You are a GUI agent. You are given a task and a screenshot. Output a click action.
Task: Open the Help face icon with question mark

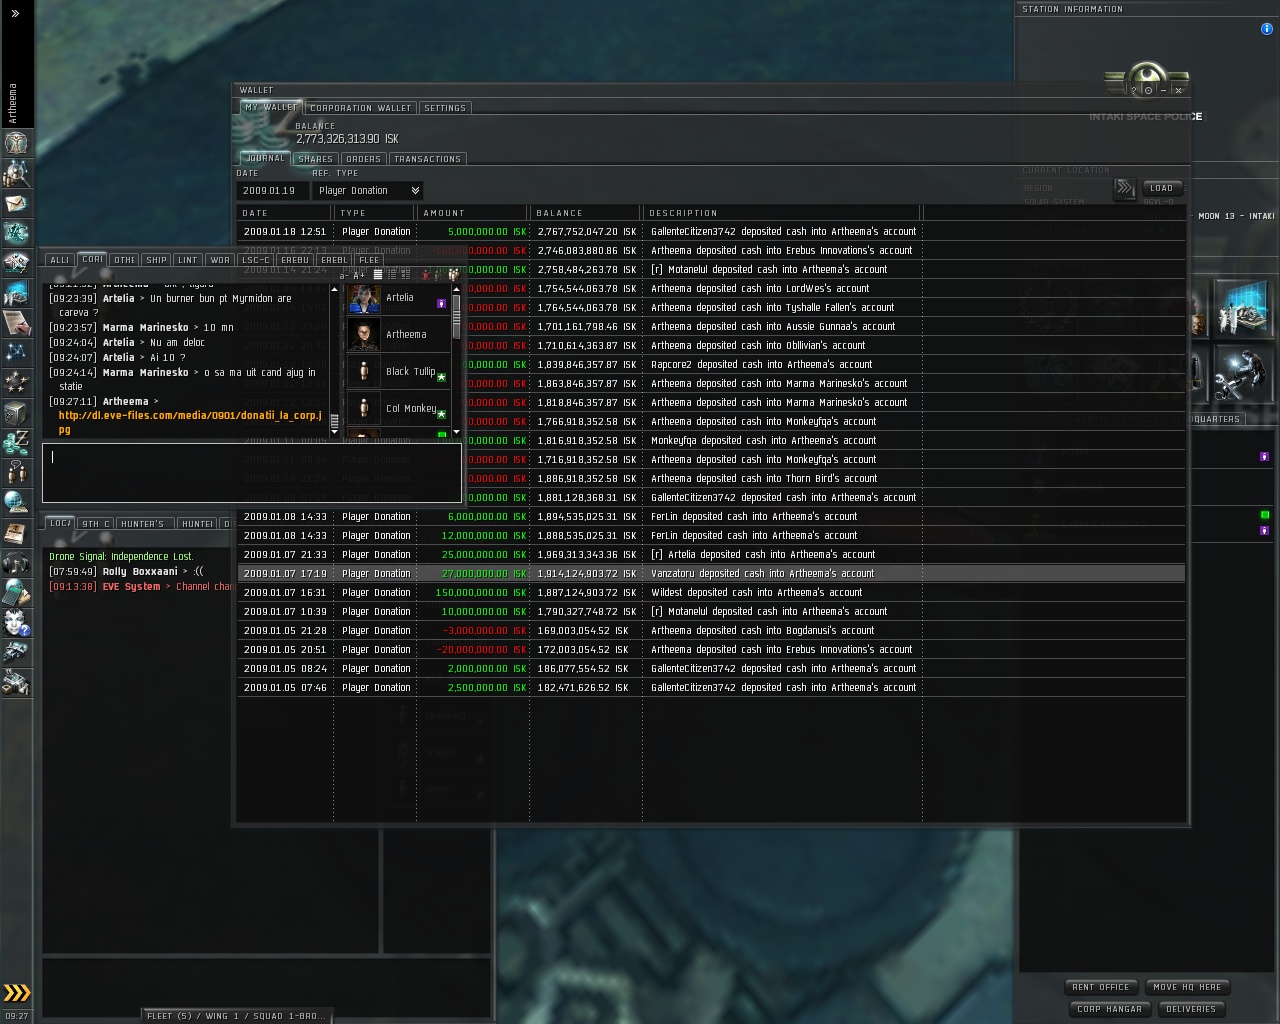[x=16, y=622]
